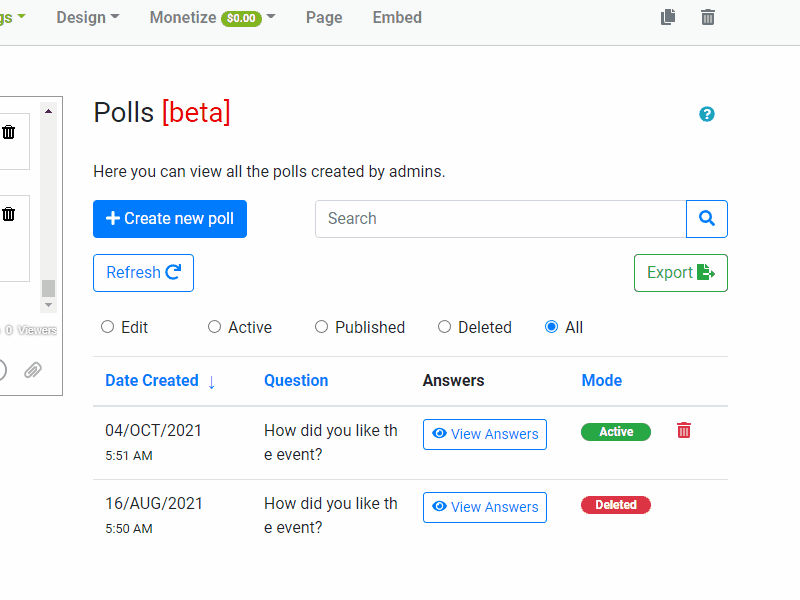Switch to the Page tab
Viewport: 800px width, 600px height.
[324, 17]
